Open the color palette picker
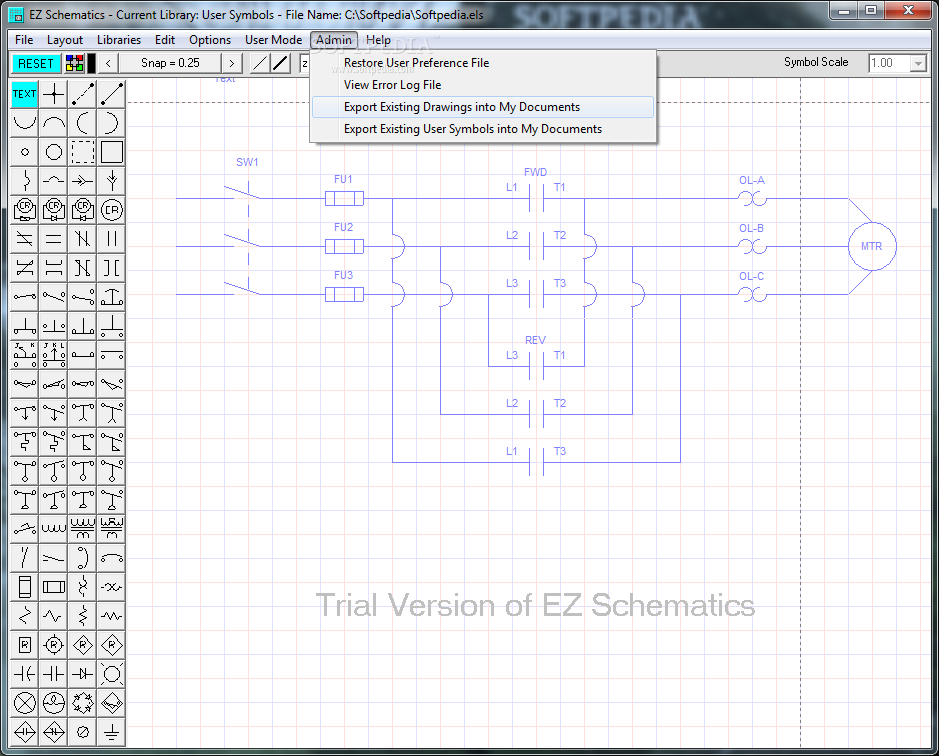This screenshot has width=939, height=756. tap(74, 63)
